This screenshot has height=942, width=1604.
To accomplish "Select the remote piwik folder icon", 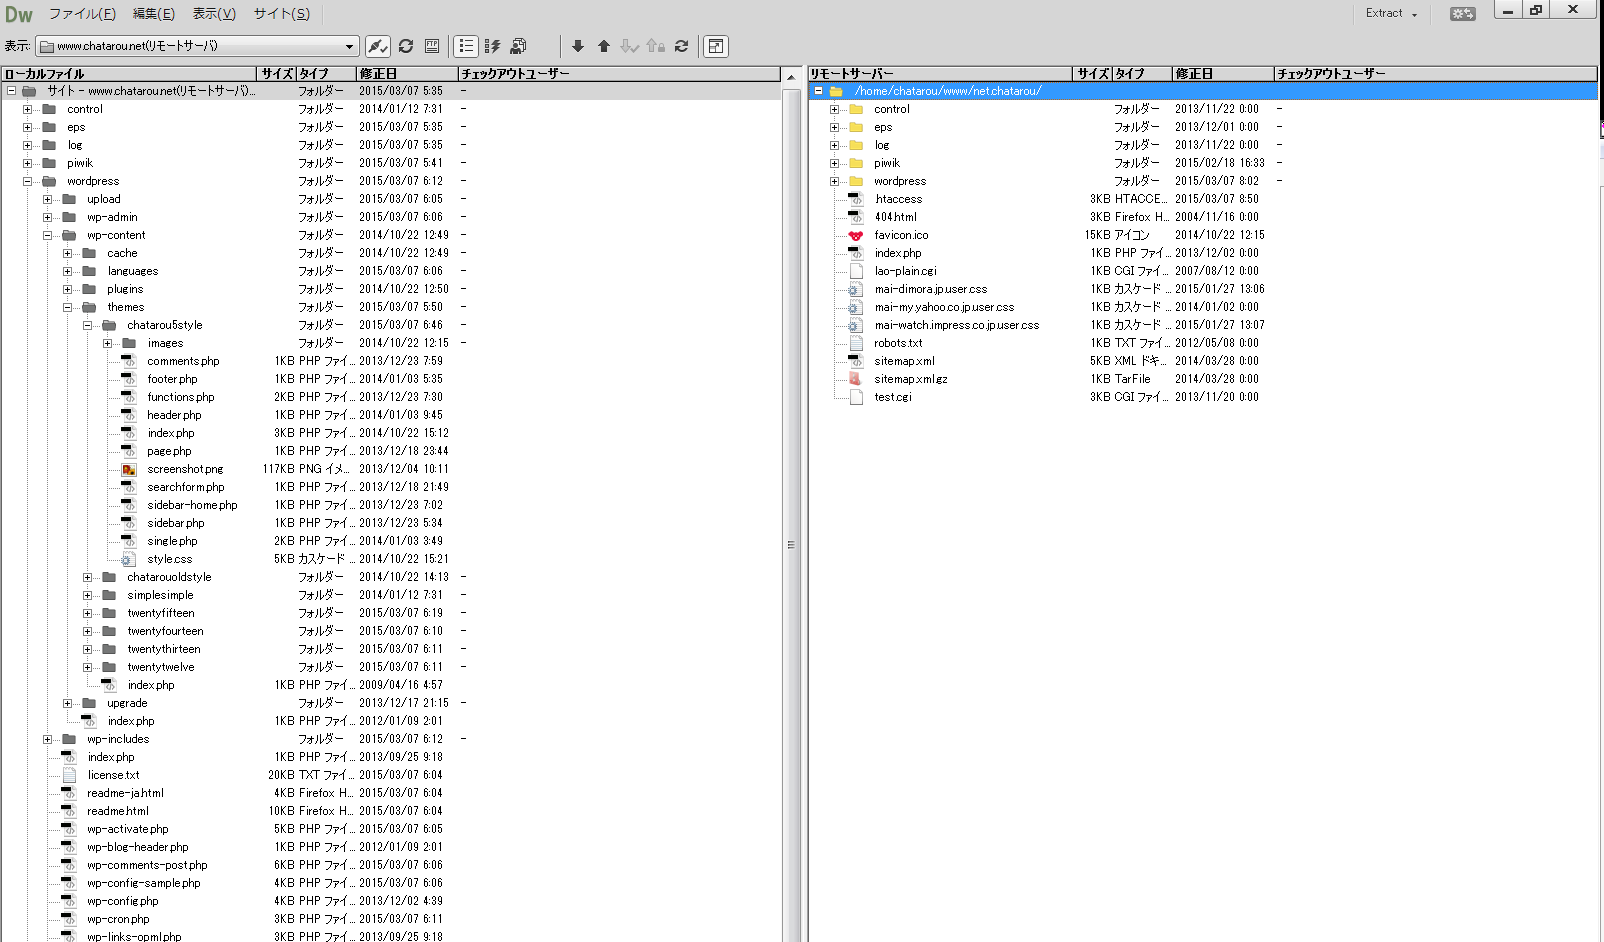I will click(x=856, y=163).
